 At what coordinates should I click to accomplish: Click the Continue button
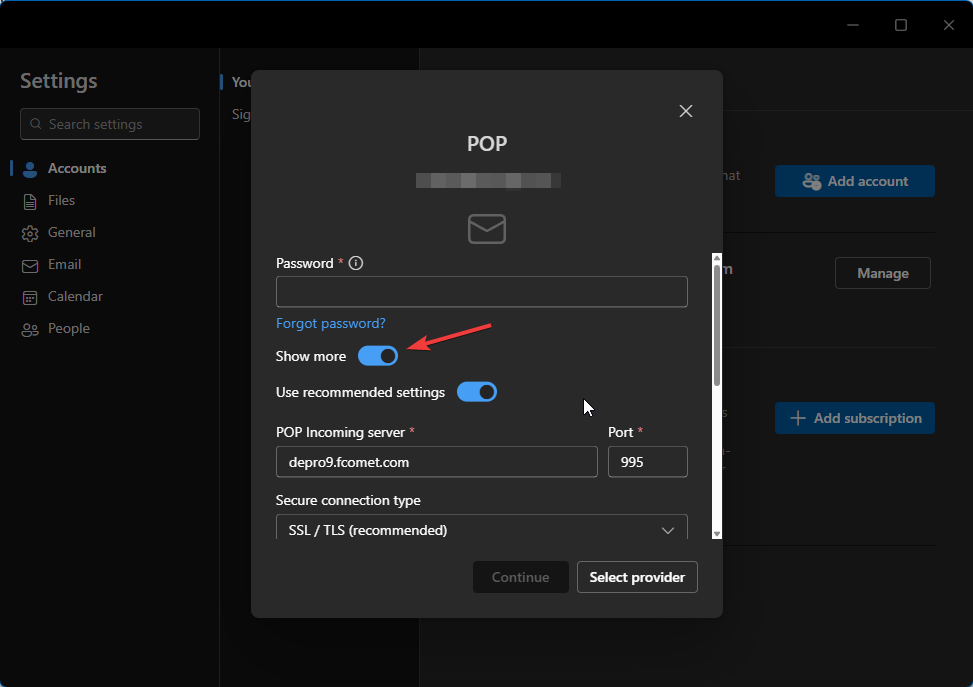pos(521,577)
